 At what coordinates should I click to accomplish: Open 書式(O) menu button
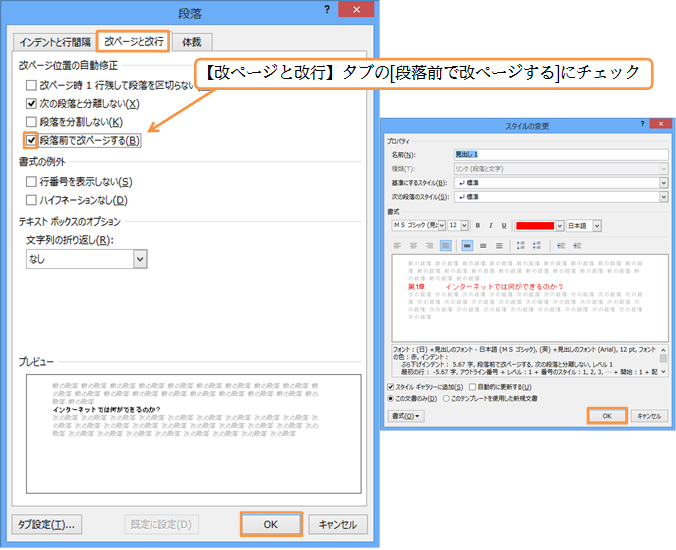click(x=406, y=416)
